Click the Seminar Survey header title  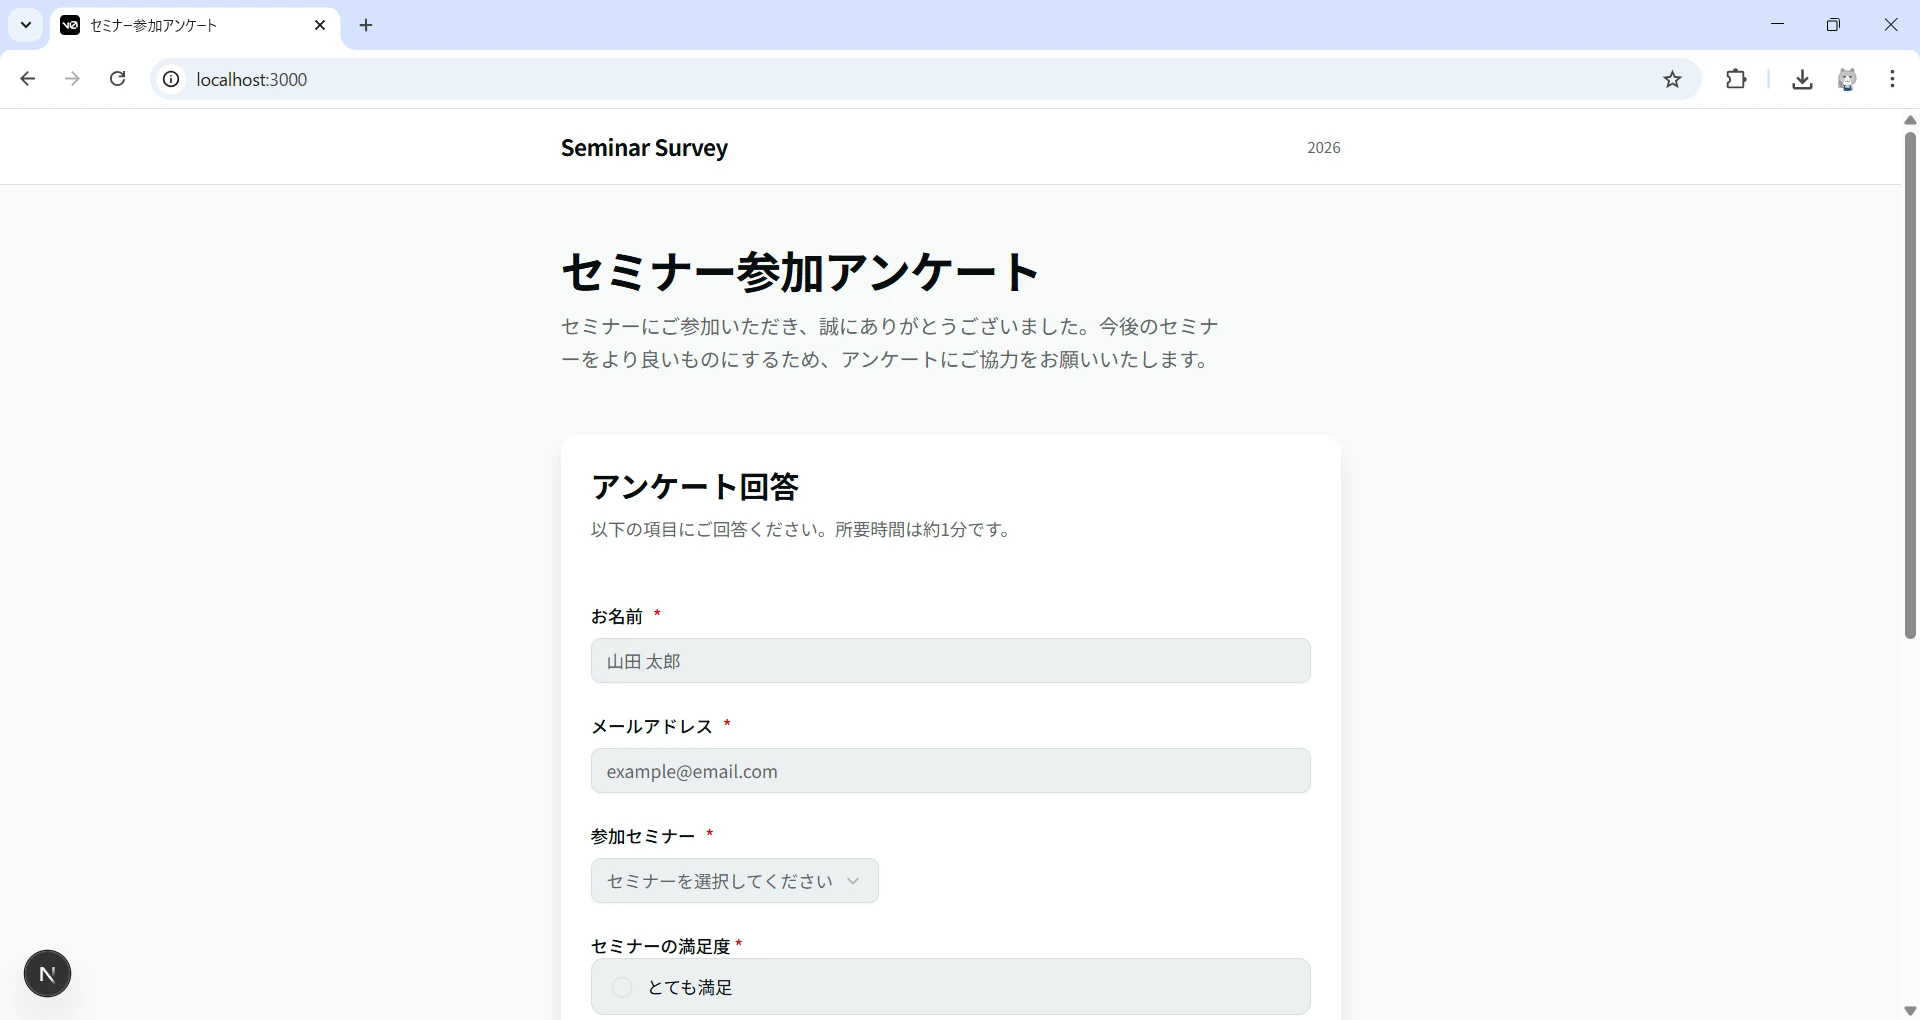[x=644, y=148]
